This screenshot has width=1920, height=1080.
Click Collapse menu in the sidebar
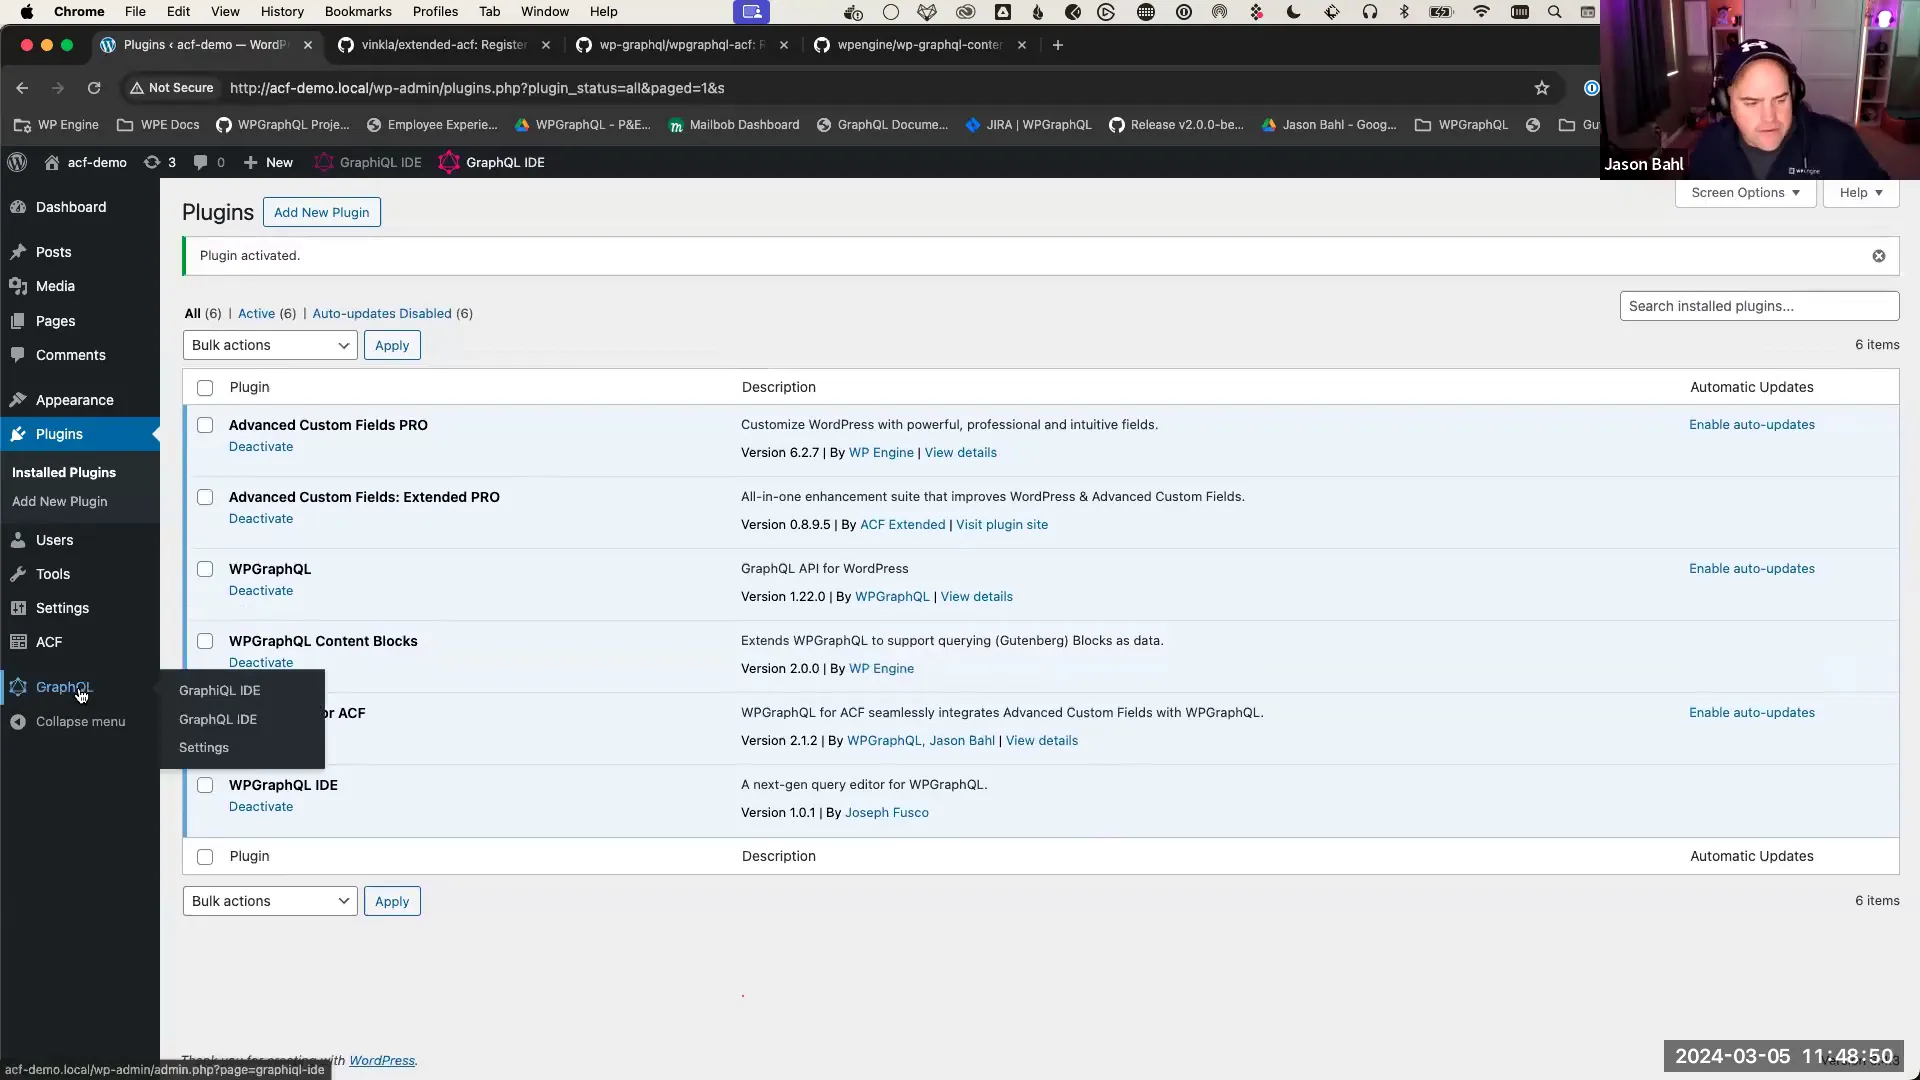(80, 721)
